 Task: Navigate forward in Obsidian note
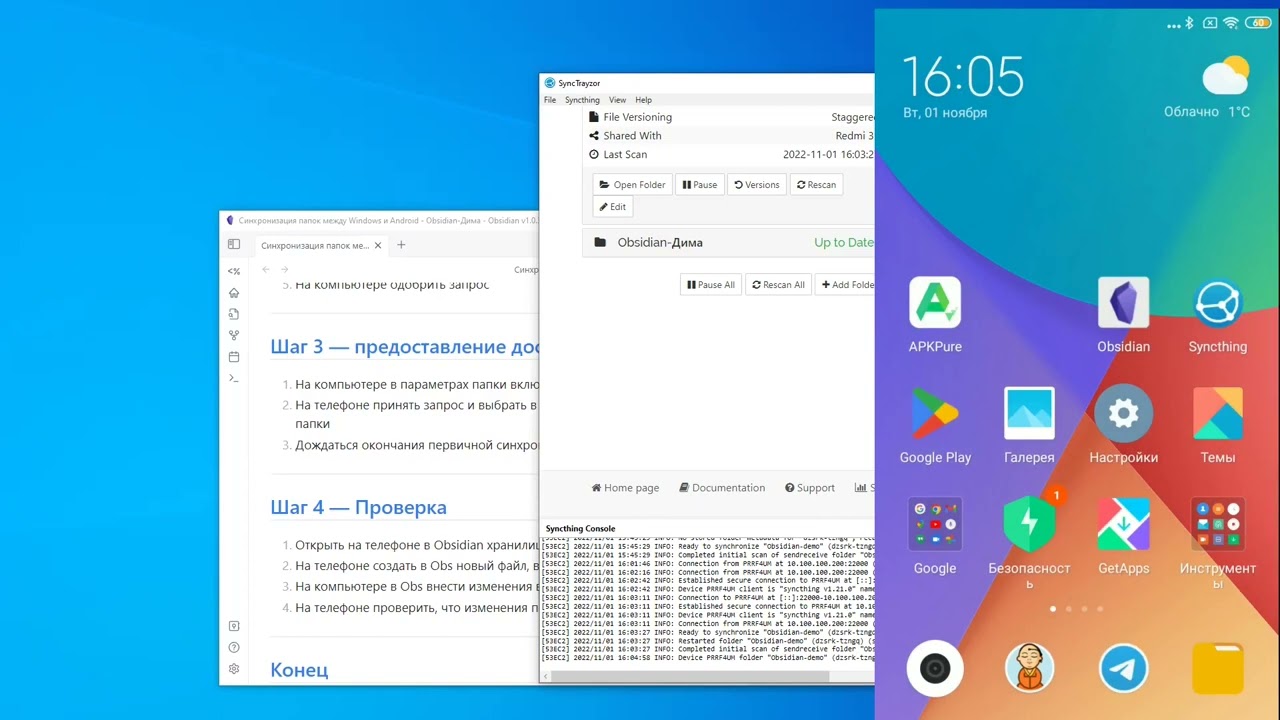click(284, 270)
